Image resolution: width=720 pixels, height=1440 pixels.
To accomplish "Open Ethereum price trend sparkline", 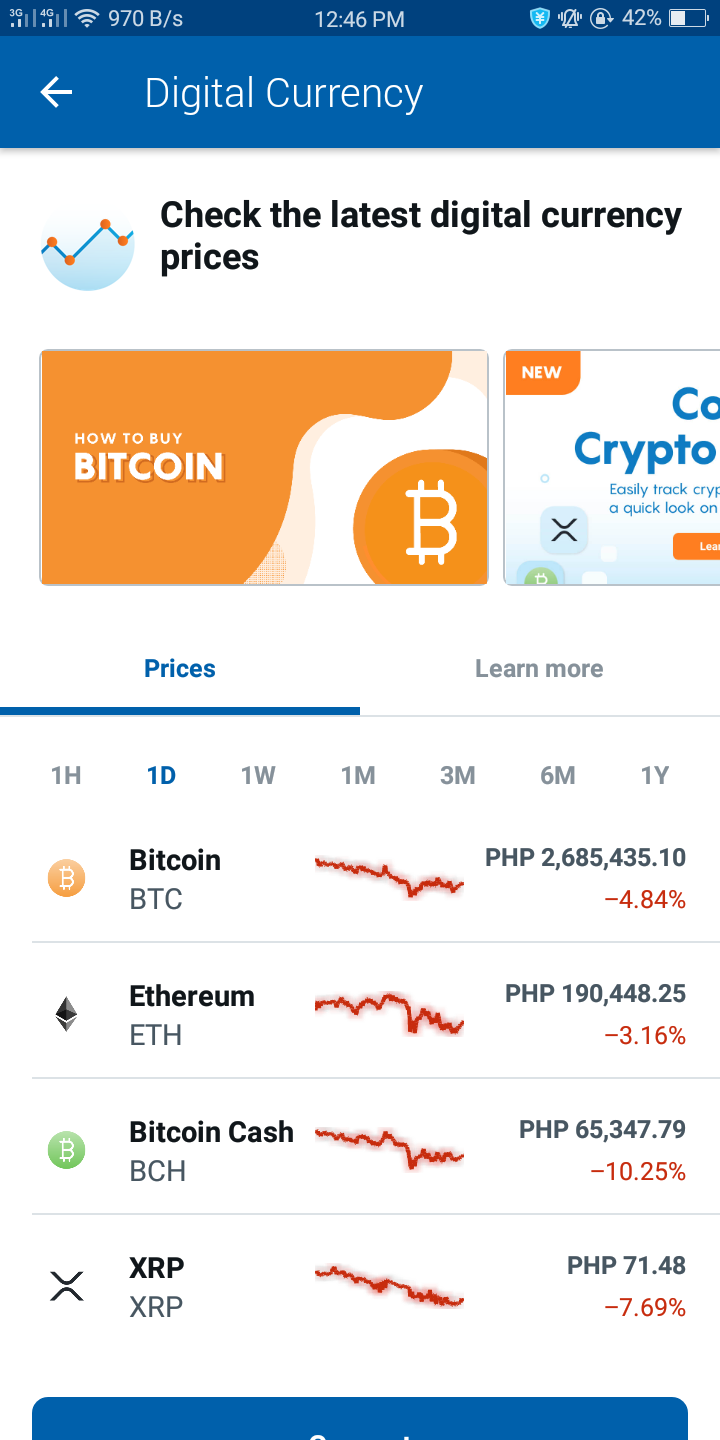I will 389,1013.
